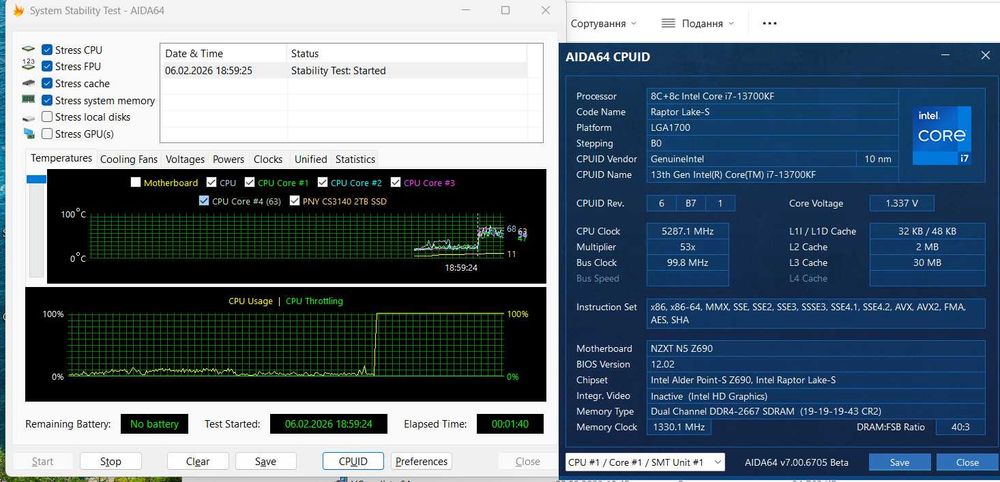This screenshot has height=482, width=1000.
Task: Uncheck Stress CPU checkbox
Action: click(x=47, y=50)
